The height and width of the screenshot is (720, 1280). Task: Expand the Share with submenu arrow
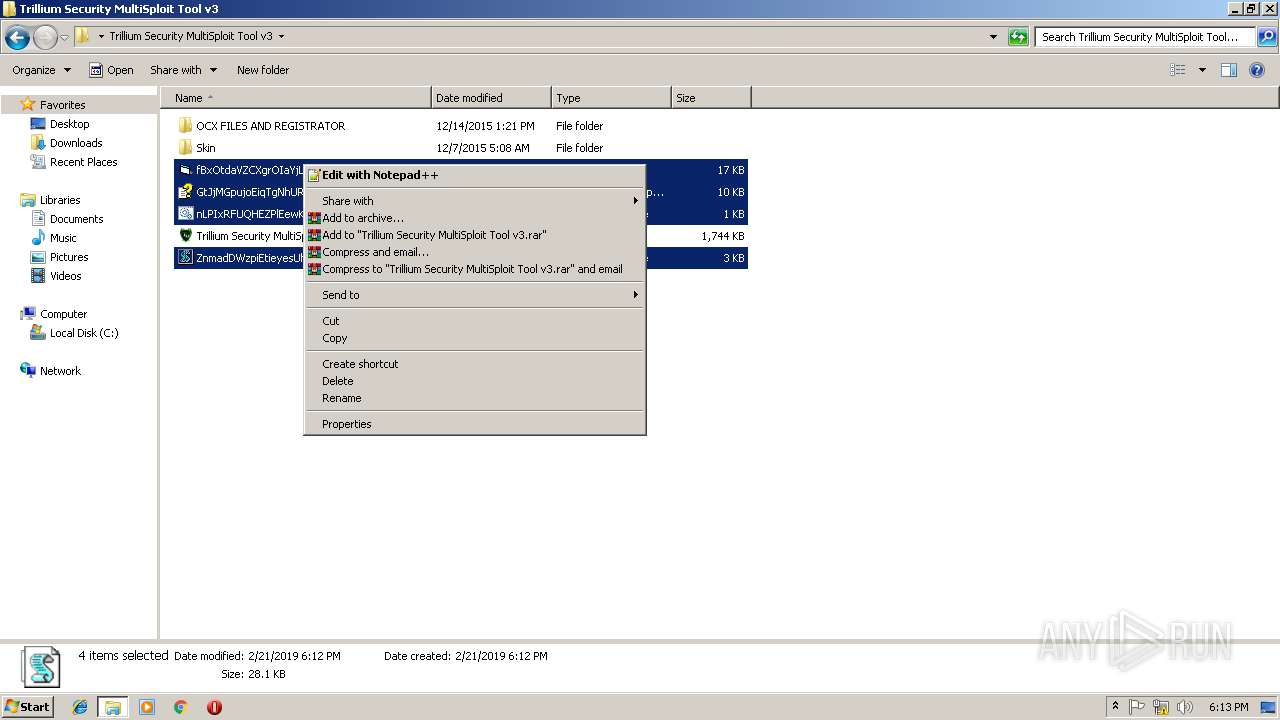pos(635,201)
